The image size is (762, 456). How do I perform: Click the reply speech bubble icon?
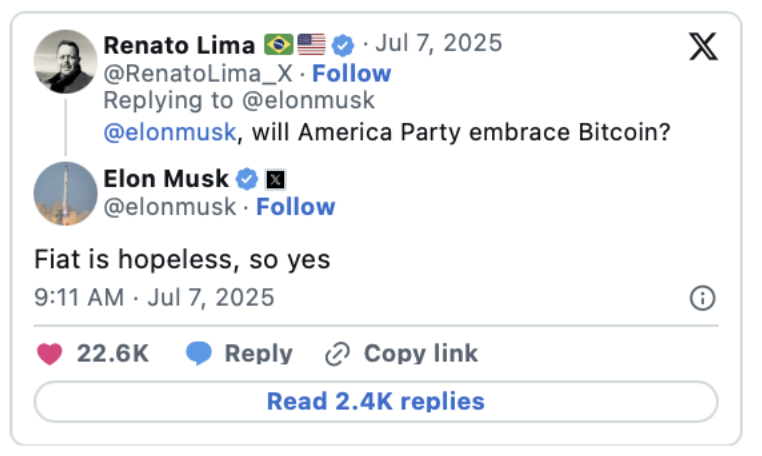click(x=199, y=354)
